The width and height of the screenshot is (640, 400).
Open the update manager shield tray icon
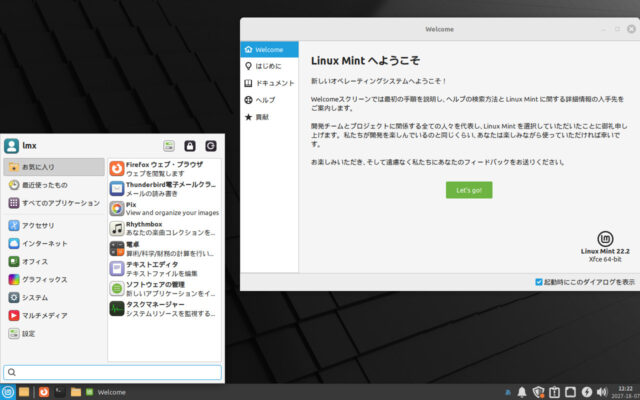click(538, 391)
